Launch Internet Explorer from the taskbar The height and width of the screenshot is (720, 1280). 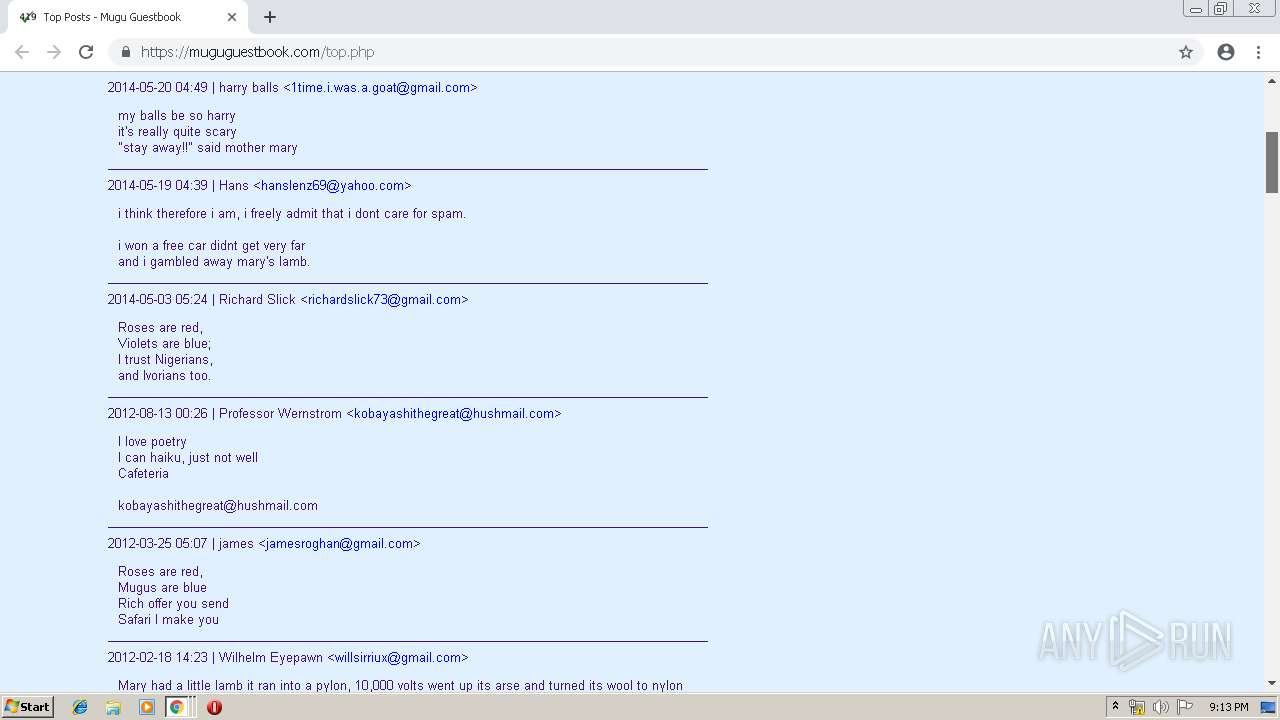(x=80, y=707)
